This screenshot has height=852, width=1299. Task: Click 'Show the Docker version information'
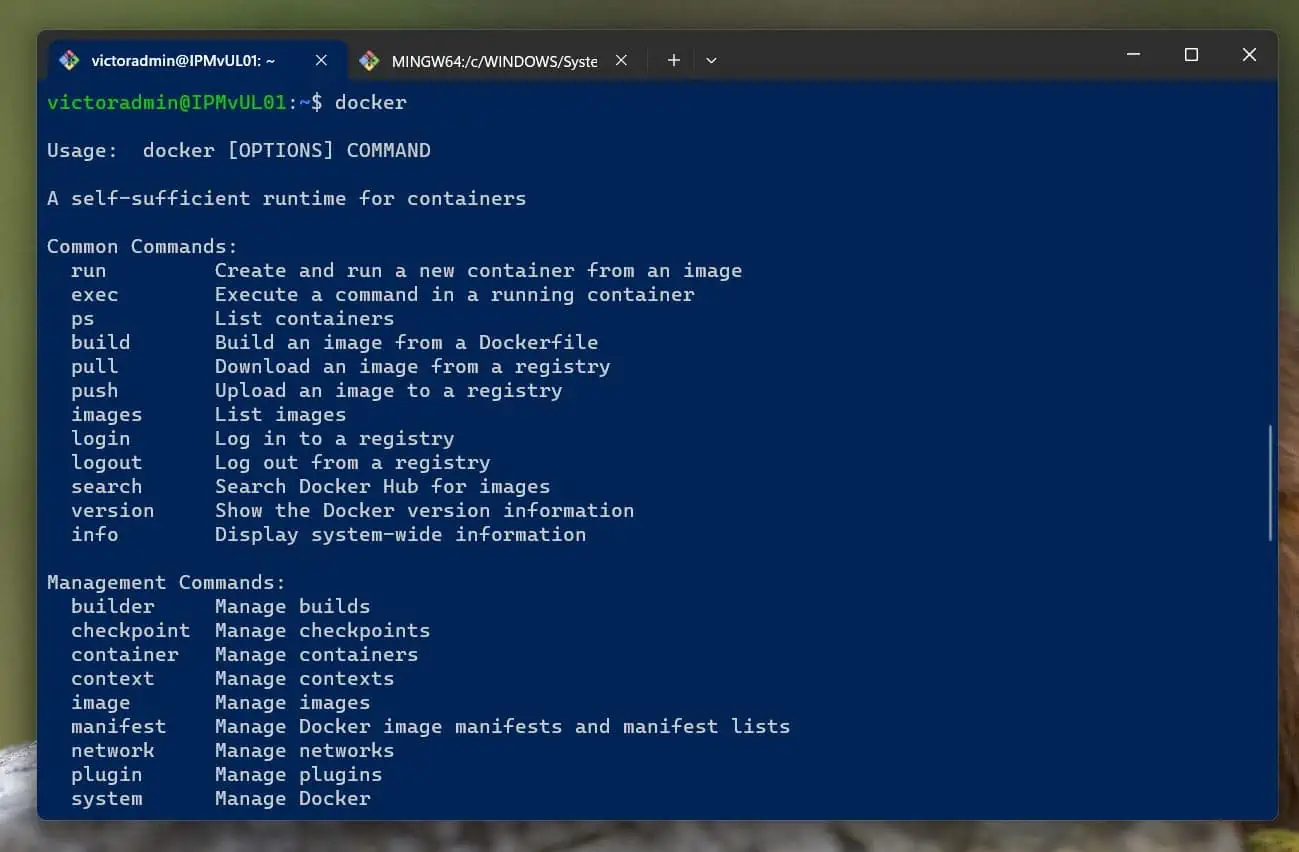(x=425, y=510)
